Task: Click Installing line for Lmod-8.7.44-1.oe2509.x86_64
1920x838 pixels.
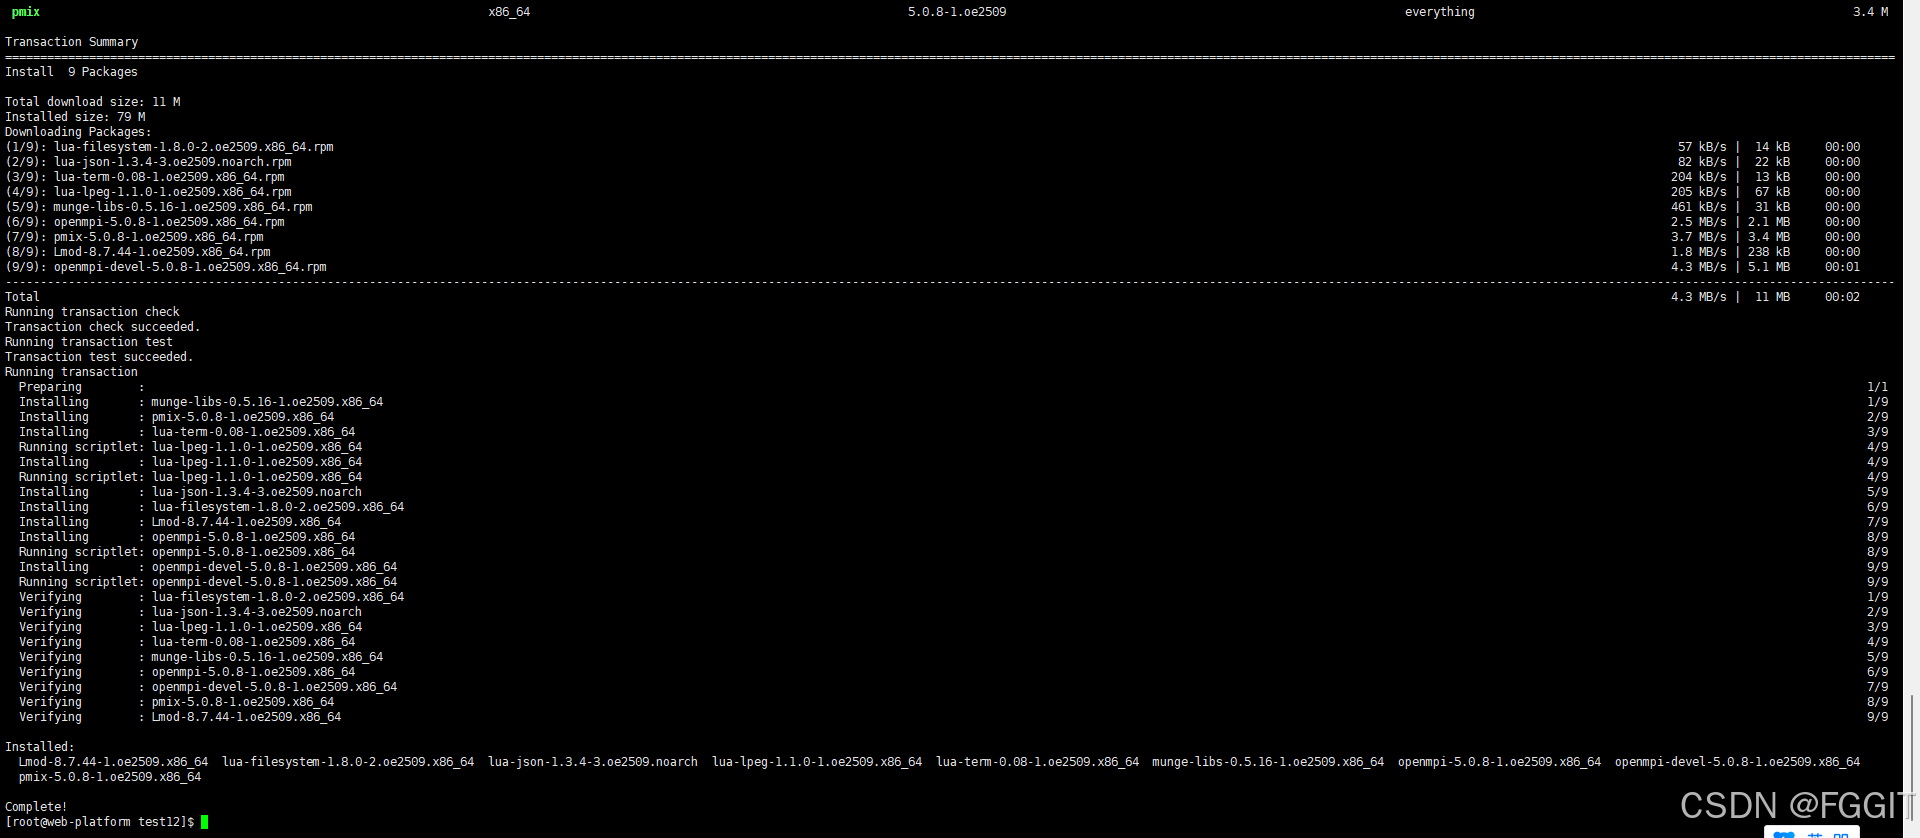Action: pos(180,522)
